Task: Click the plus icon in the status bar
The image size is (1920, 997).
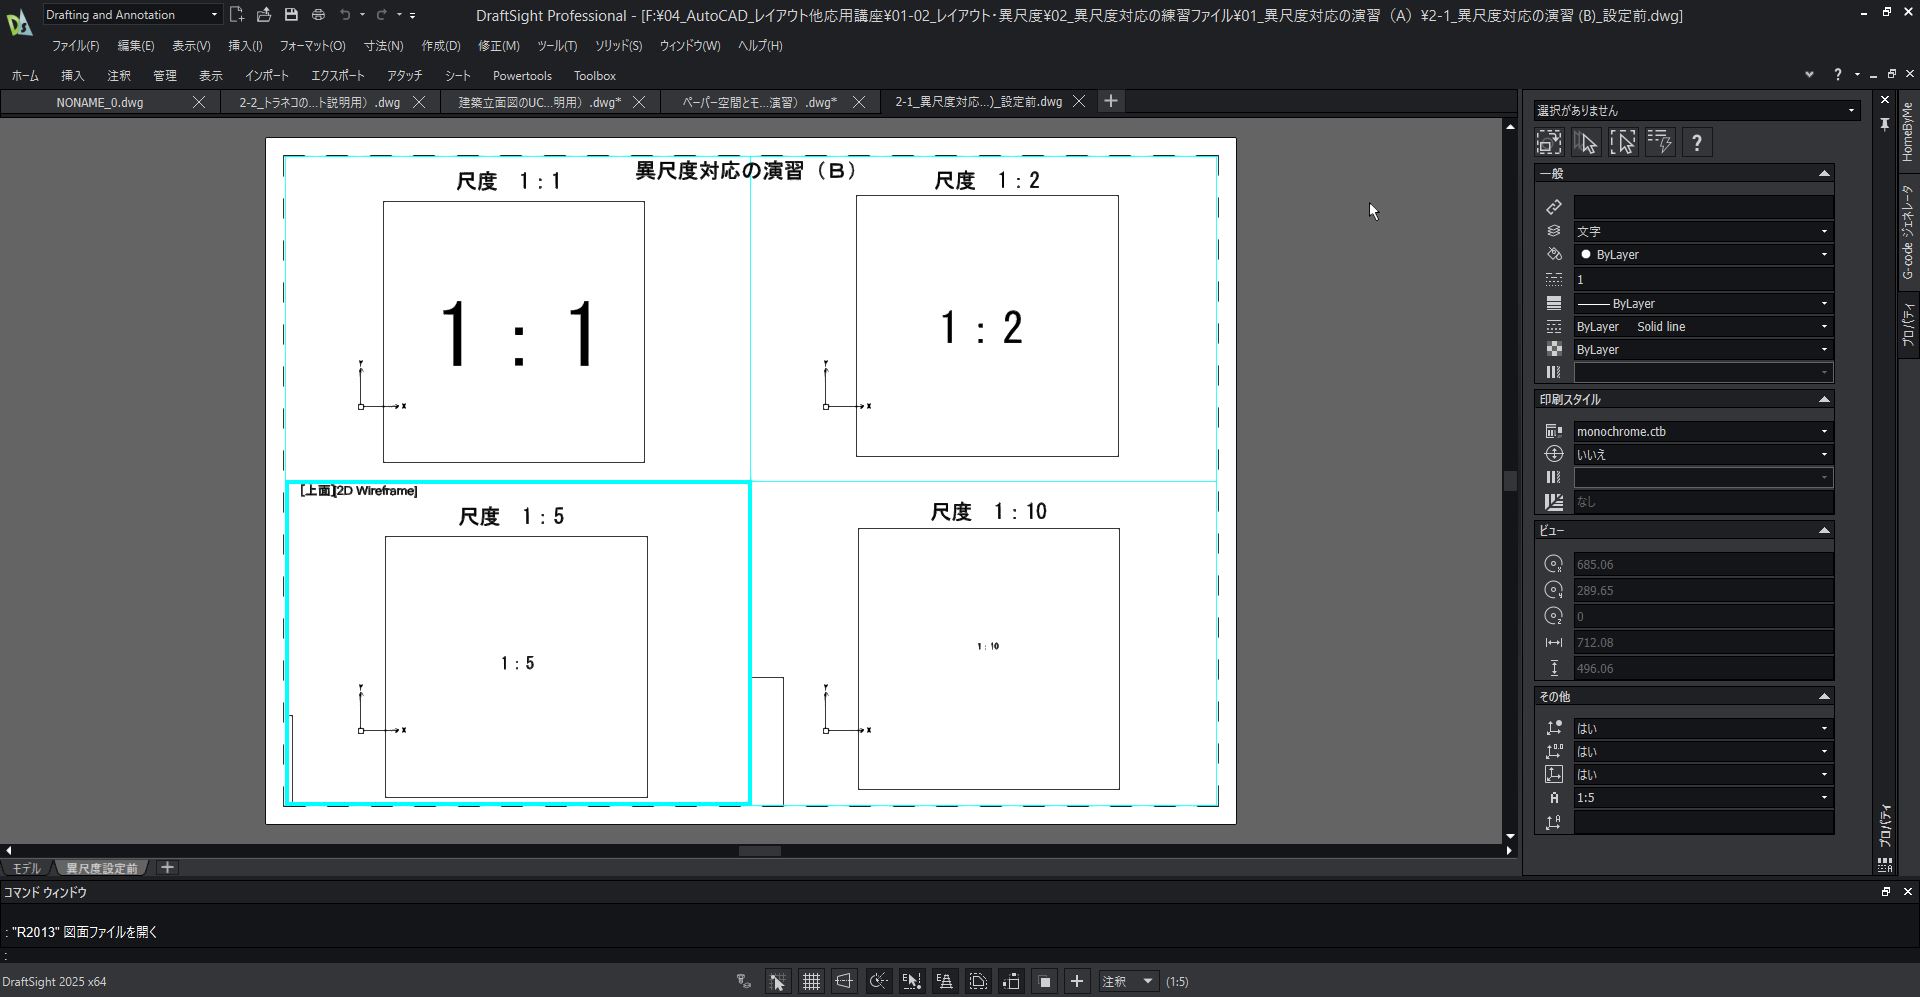Action: pyautogui.click(x=1077, y=982)
